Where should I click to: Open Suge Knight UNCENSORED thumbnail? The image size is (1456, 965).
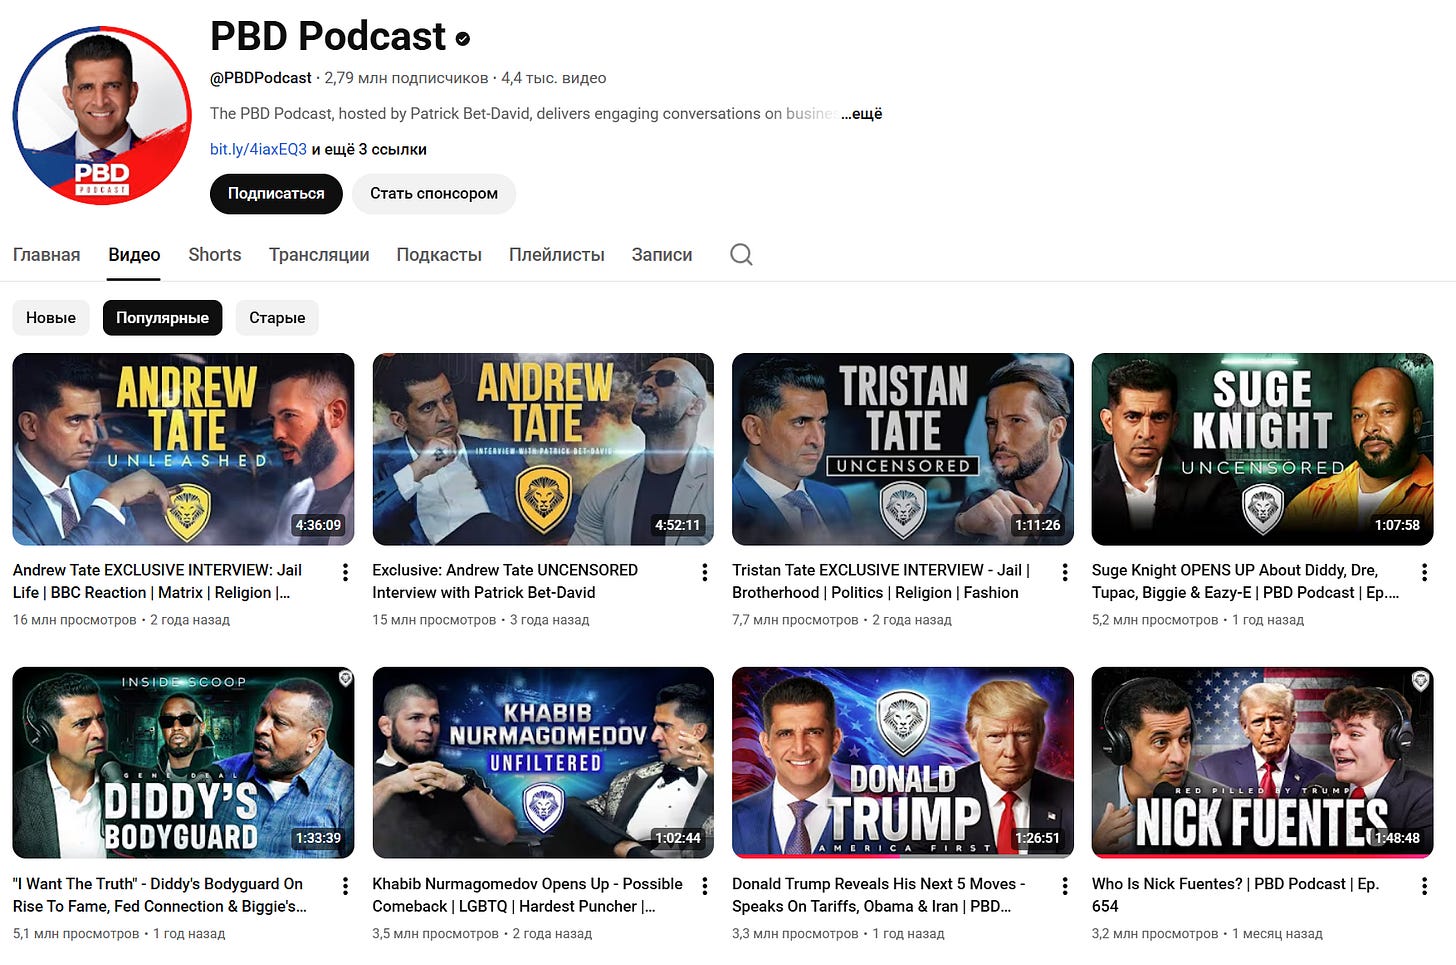(1263, 449)
